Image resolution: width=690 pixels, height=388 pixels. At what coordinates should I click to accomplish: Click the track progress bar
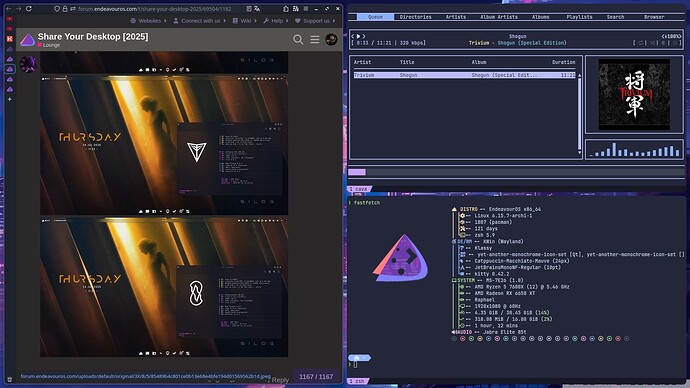516,172
